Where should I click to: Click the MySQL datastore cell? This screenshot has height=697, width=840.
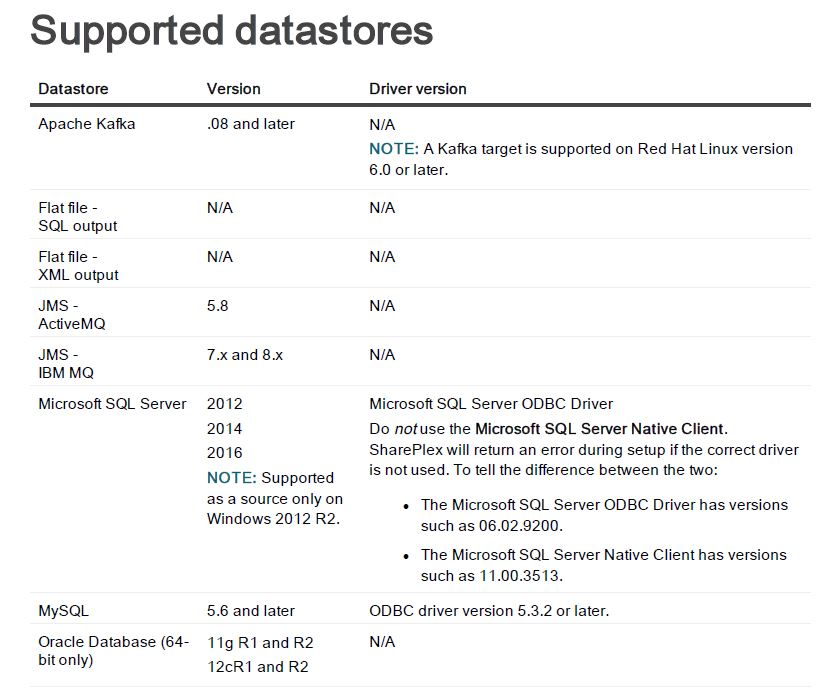pyautogui.click(x=63, y=611)
